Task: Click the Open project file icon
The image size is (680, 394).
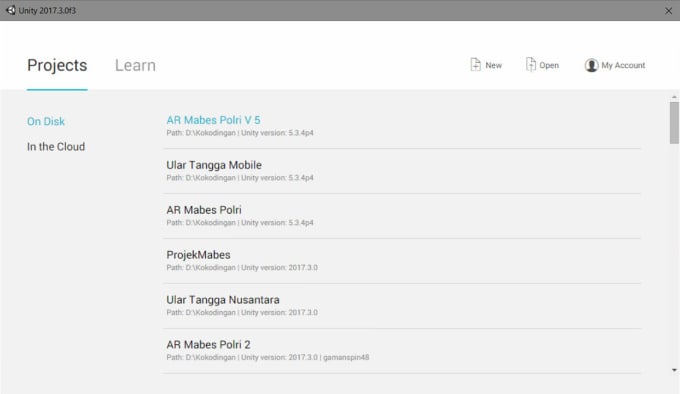Action: tap(530, 65)
